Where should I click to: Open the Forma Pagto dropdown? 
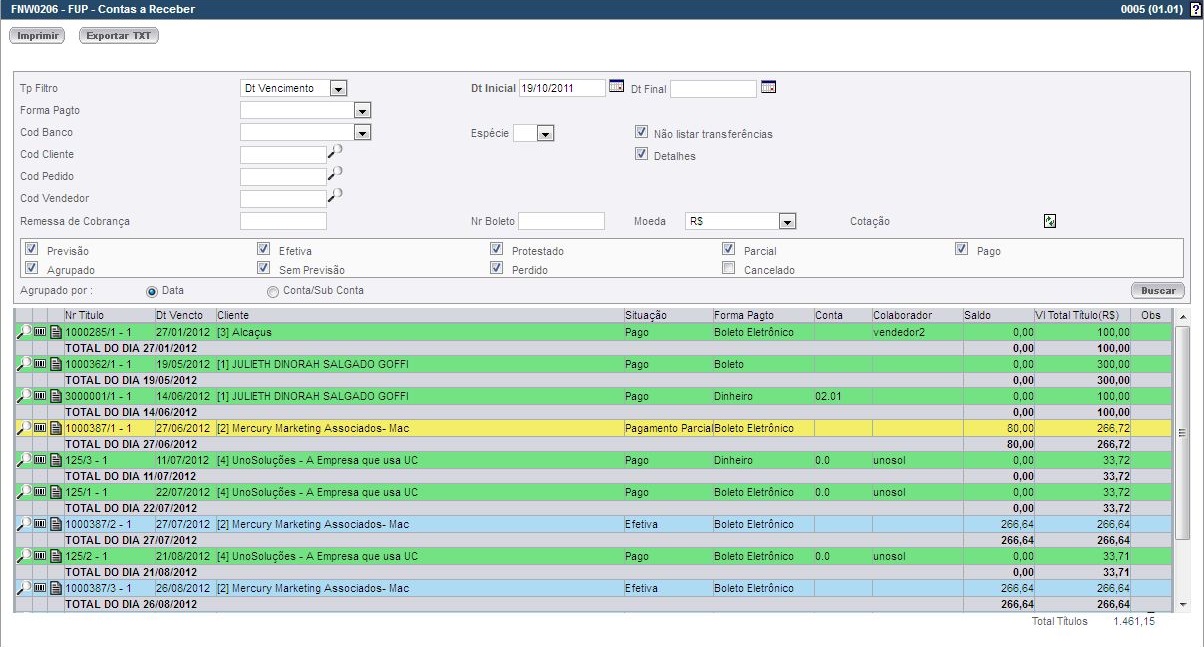[362, 110]
